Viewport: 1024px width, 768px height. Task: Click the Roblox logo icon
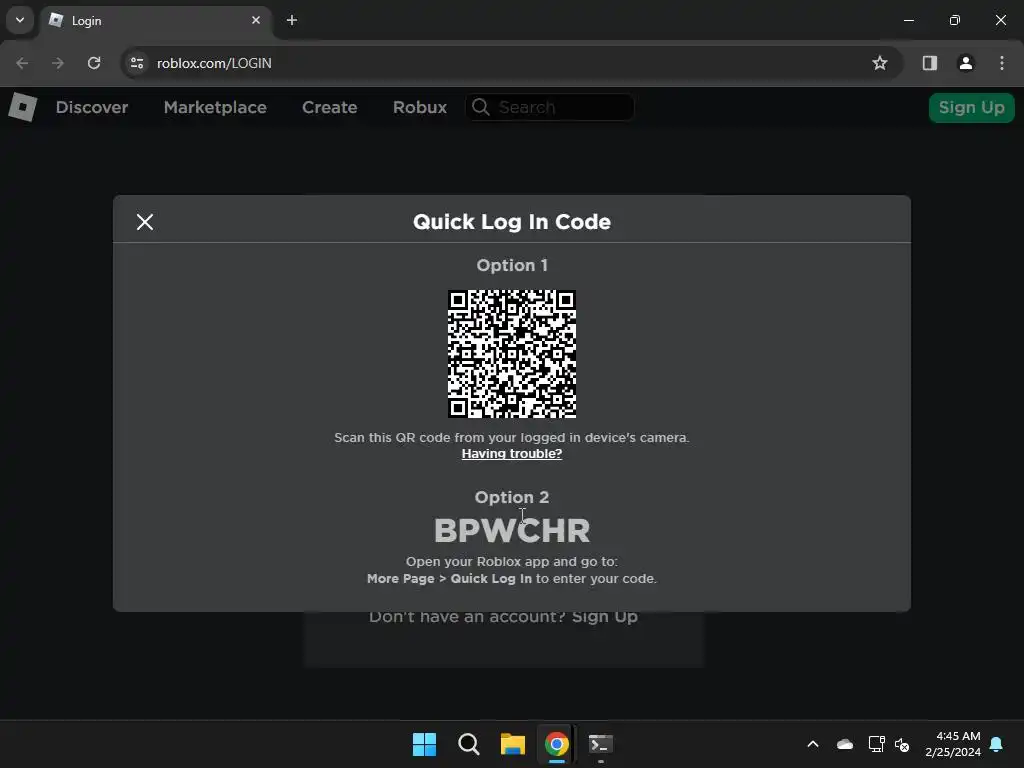click(23, 106)
